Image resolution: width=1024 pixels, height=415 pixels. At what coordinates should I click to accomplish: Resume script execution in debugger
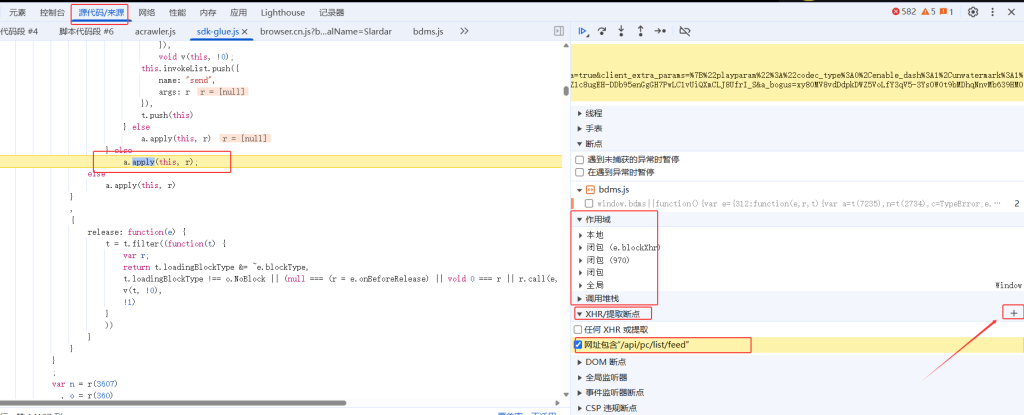(x=583, y=32)
